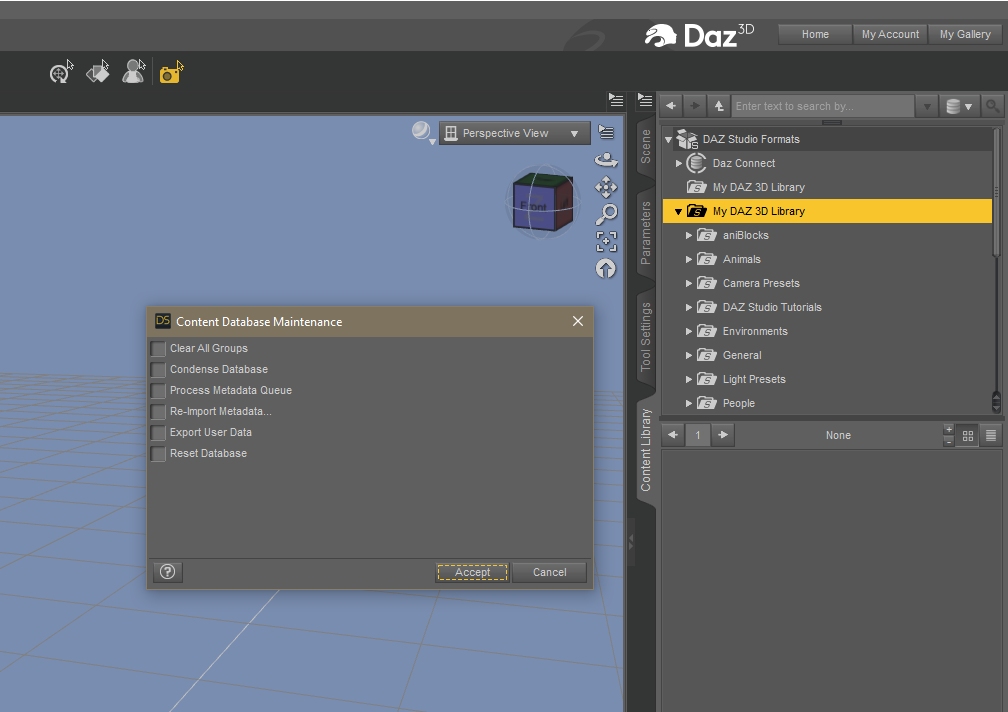The width and height of the screenshot is (1008, 712).
Task: Go up one level in Content Library
Action: point(719,105)
